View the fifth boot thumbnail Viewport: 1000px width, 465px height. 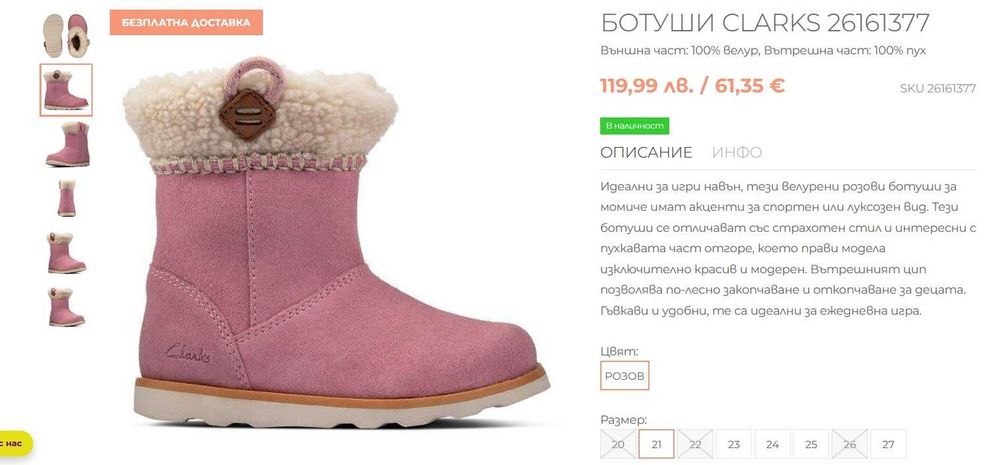pyautogui.click(x=66, y=253)
